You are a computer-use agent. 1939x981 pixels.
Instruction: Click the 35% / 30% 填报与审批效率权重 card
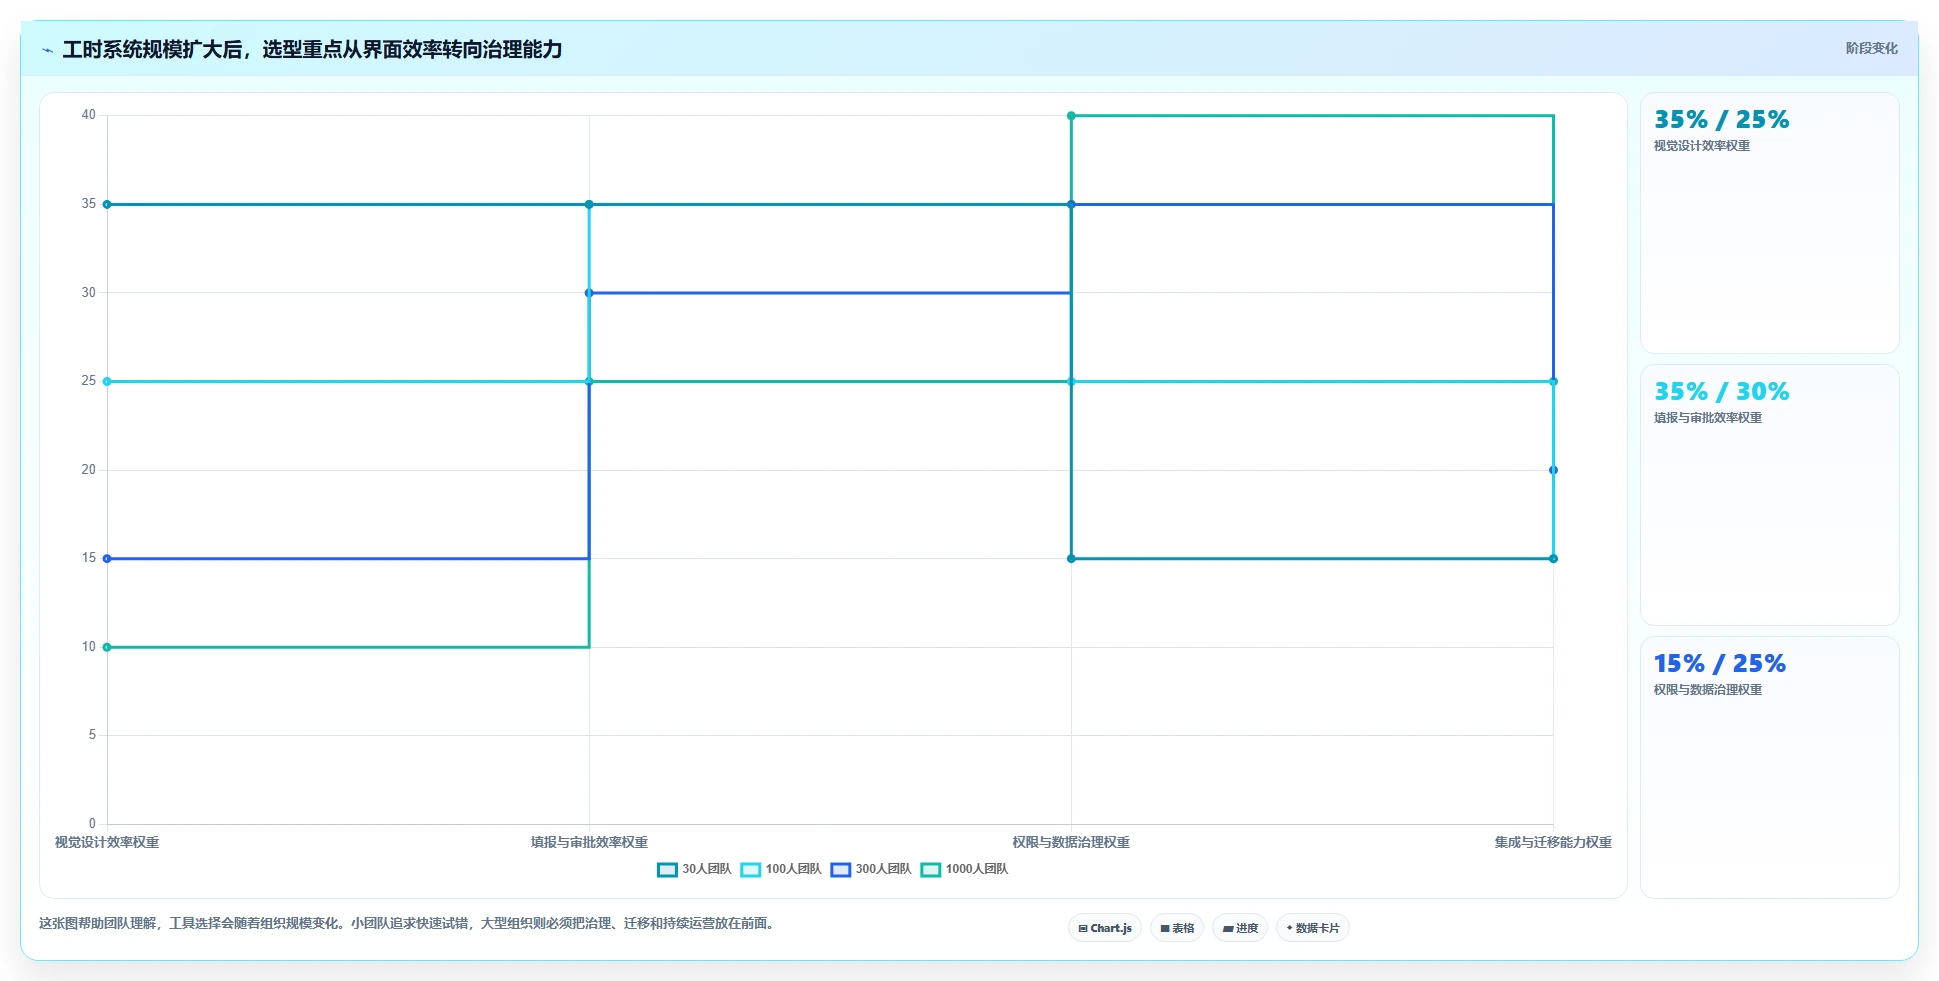(1770, 495)
